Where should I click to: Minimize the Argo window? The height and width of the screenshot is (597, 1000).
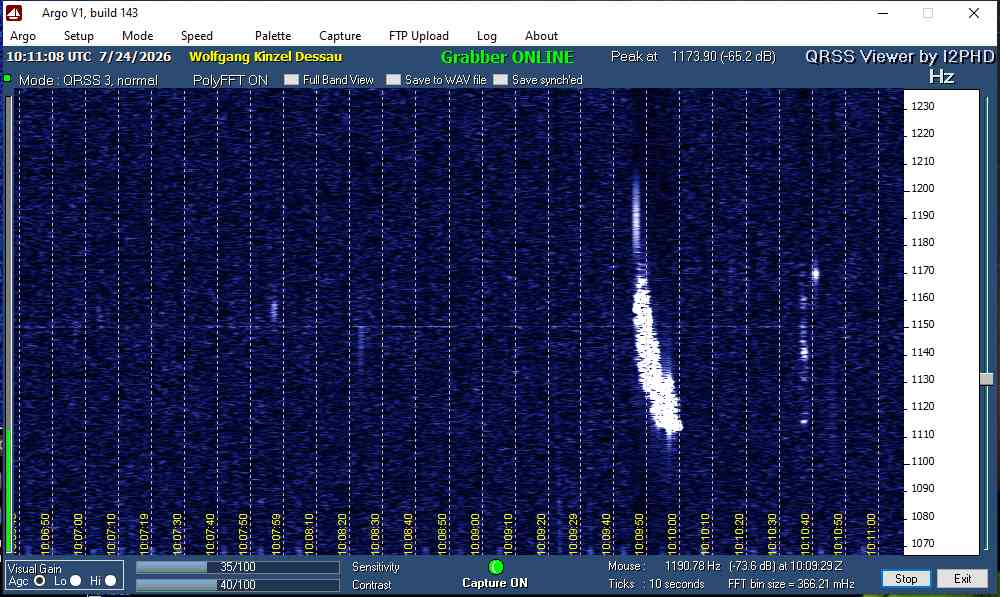(883, 13)
